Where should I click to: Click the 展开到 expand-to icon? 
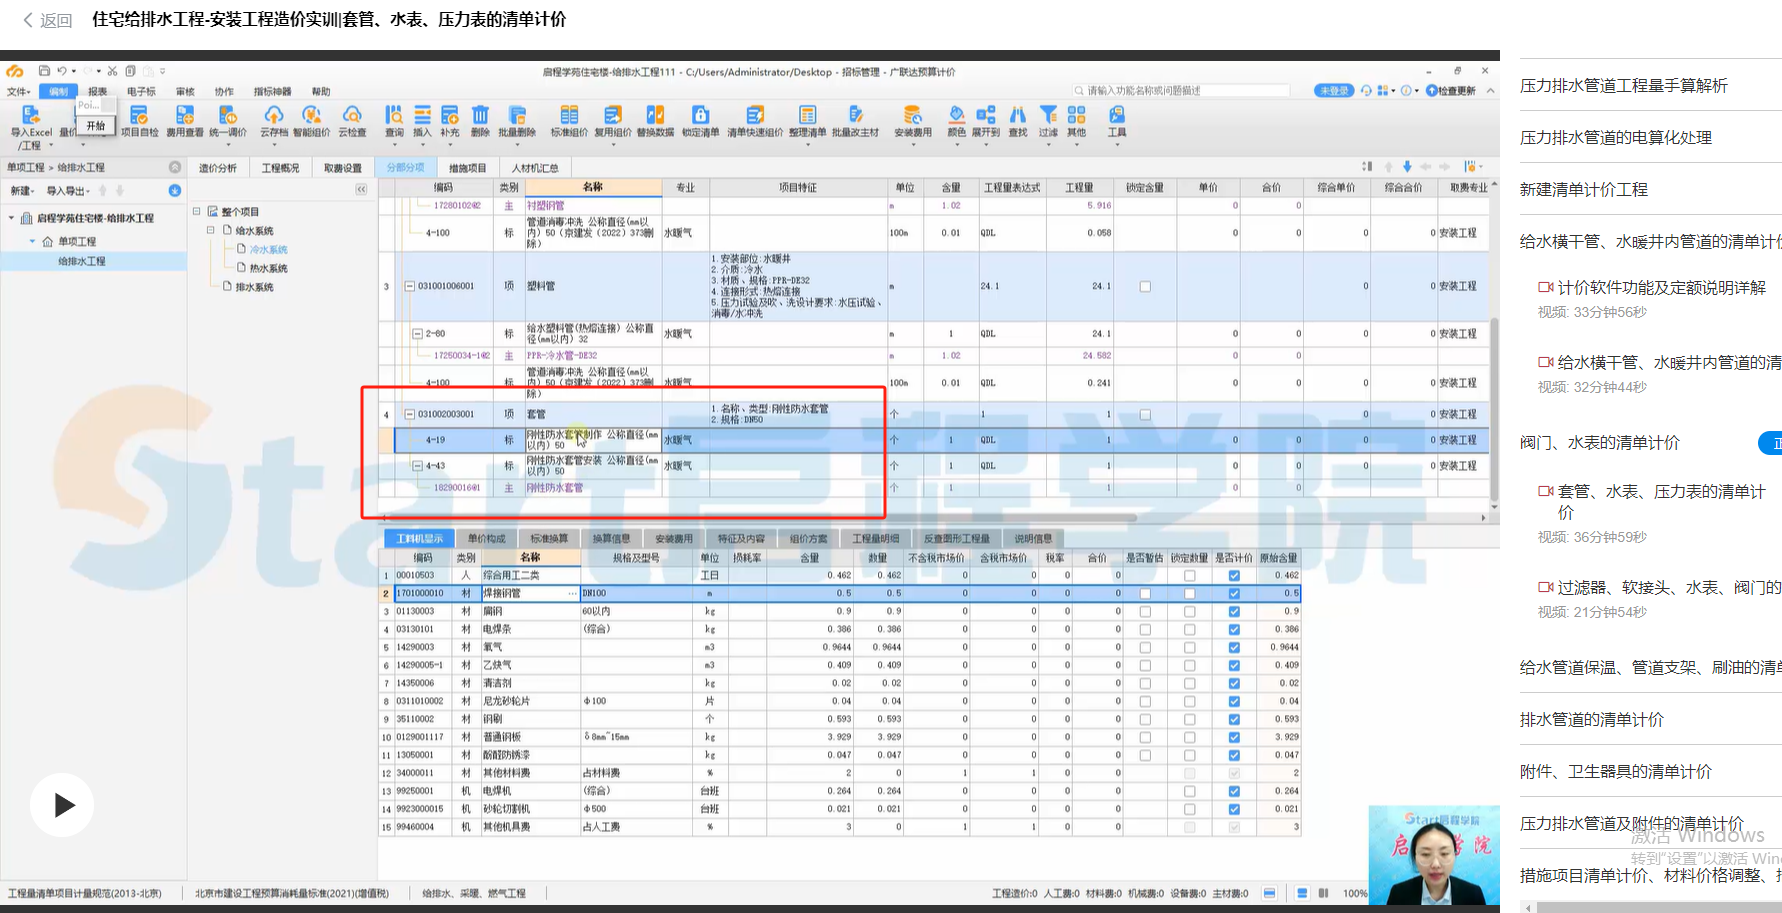tap(986, 121)
